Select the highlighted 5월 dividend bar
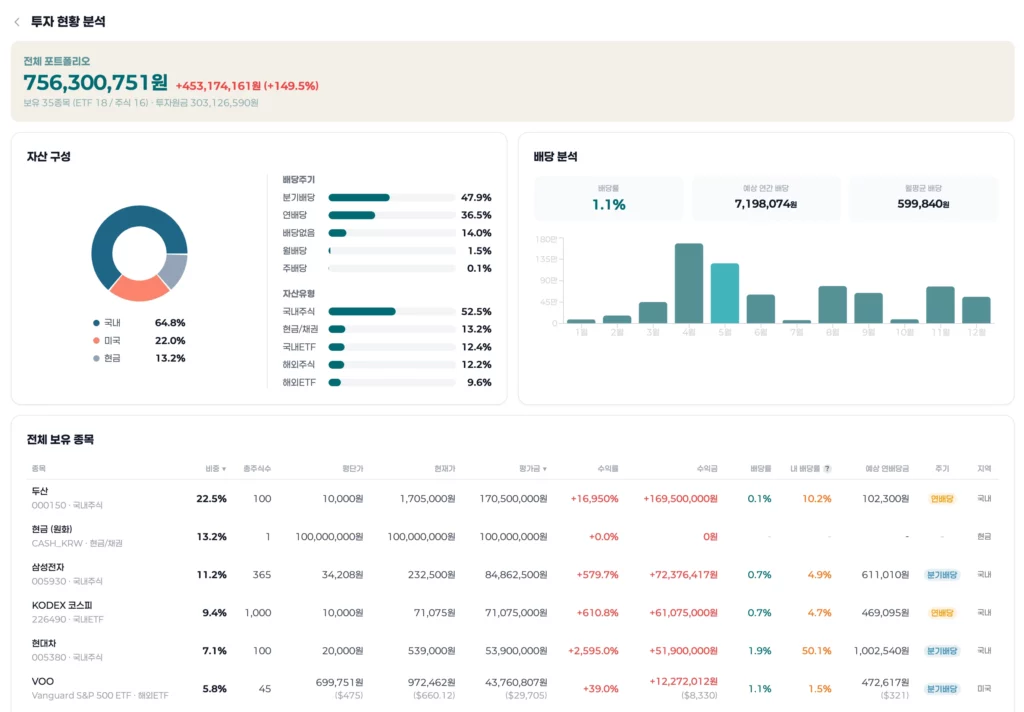1024x712 pixels. pyautogui.click(x=724, y=293)
